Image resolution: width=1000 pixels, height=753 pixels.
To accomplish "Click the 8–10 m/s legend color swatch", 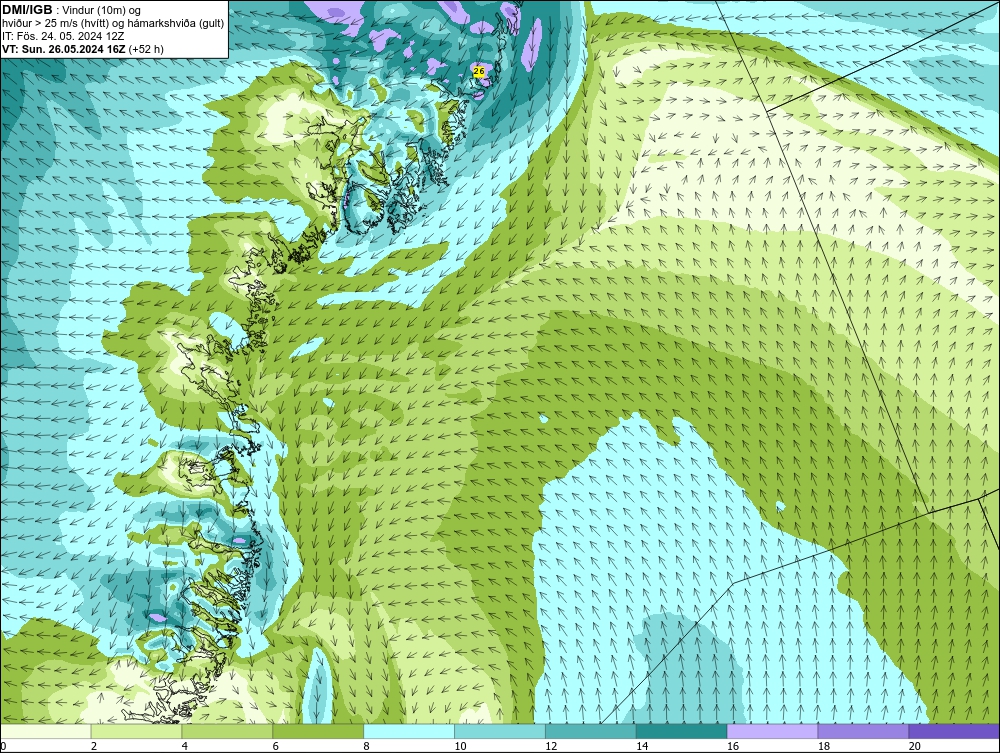I will click(409, 731).
